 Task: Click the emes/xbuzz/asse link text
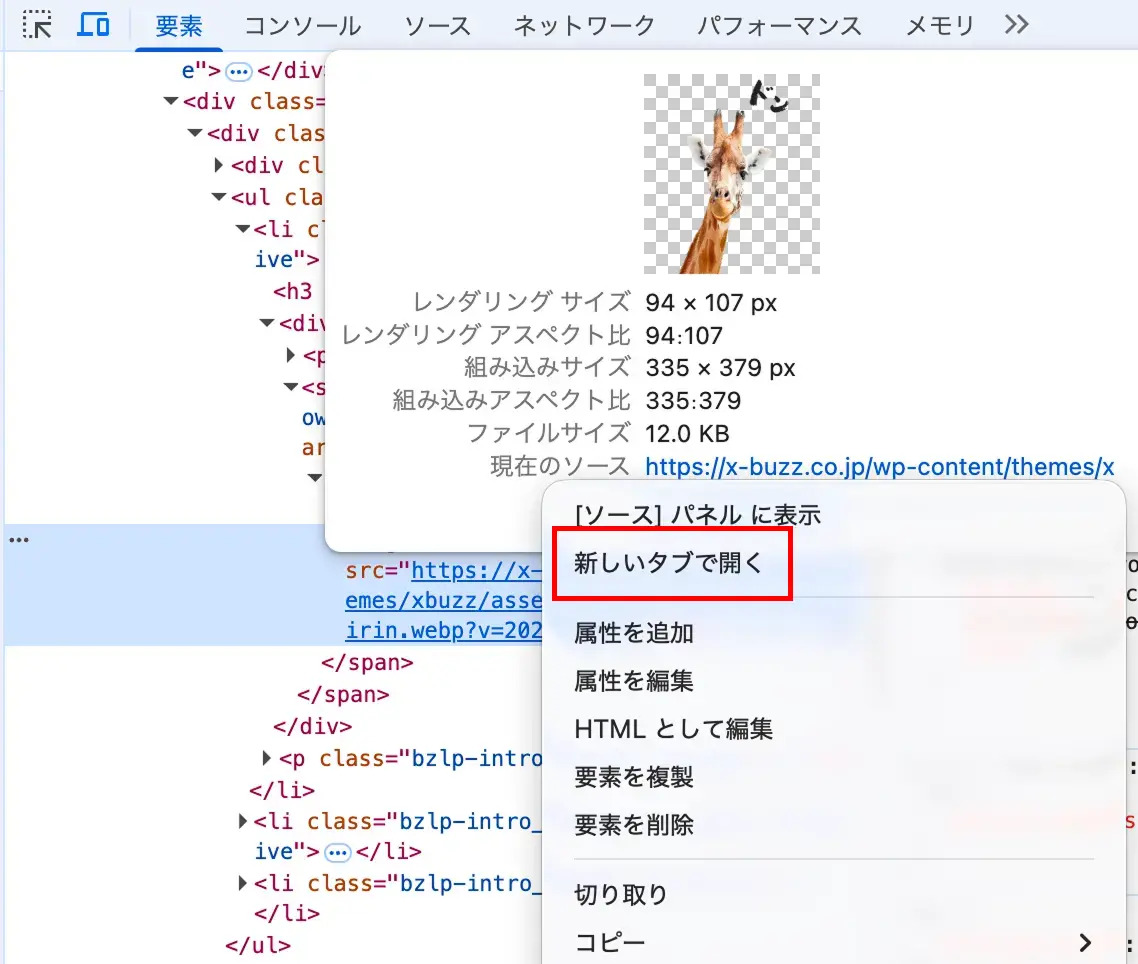point(443,600)
